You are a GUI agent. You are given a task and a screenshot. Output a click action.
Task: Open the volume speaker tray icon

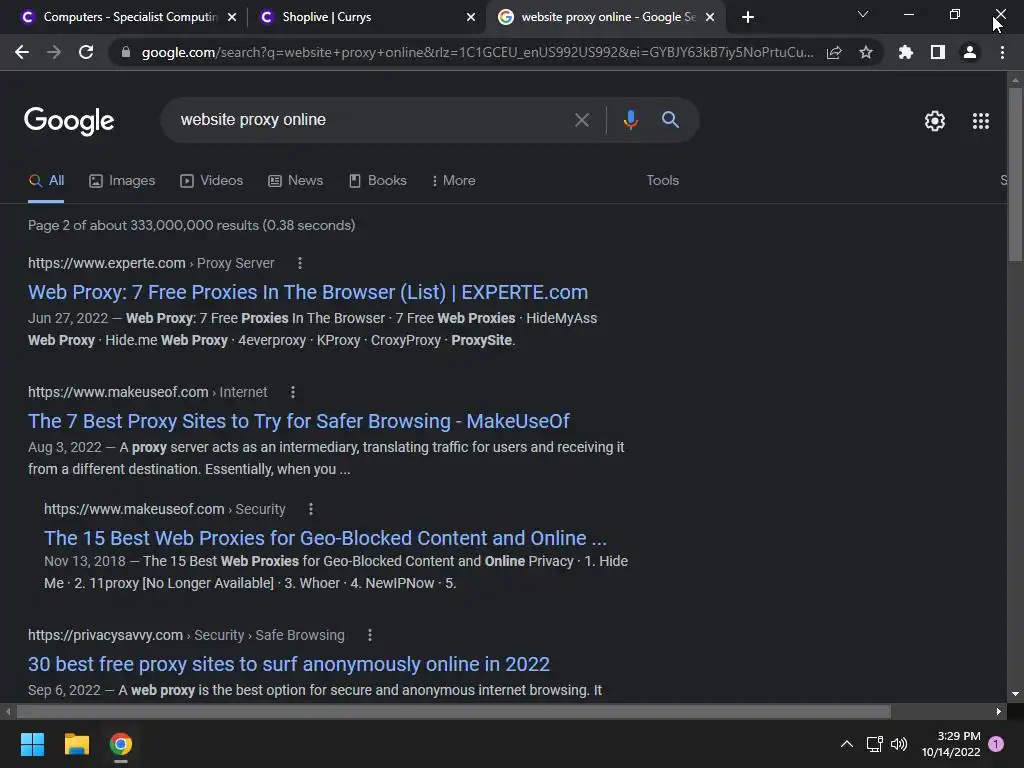coord(899,744)
